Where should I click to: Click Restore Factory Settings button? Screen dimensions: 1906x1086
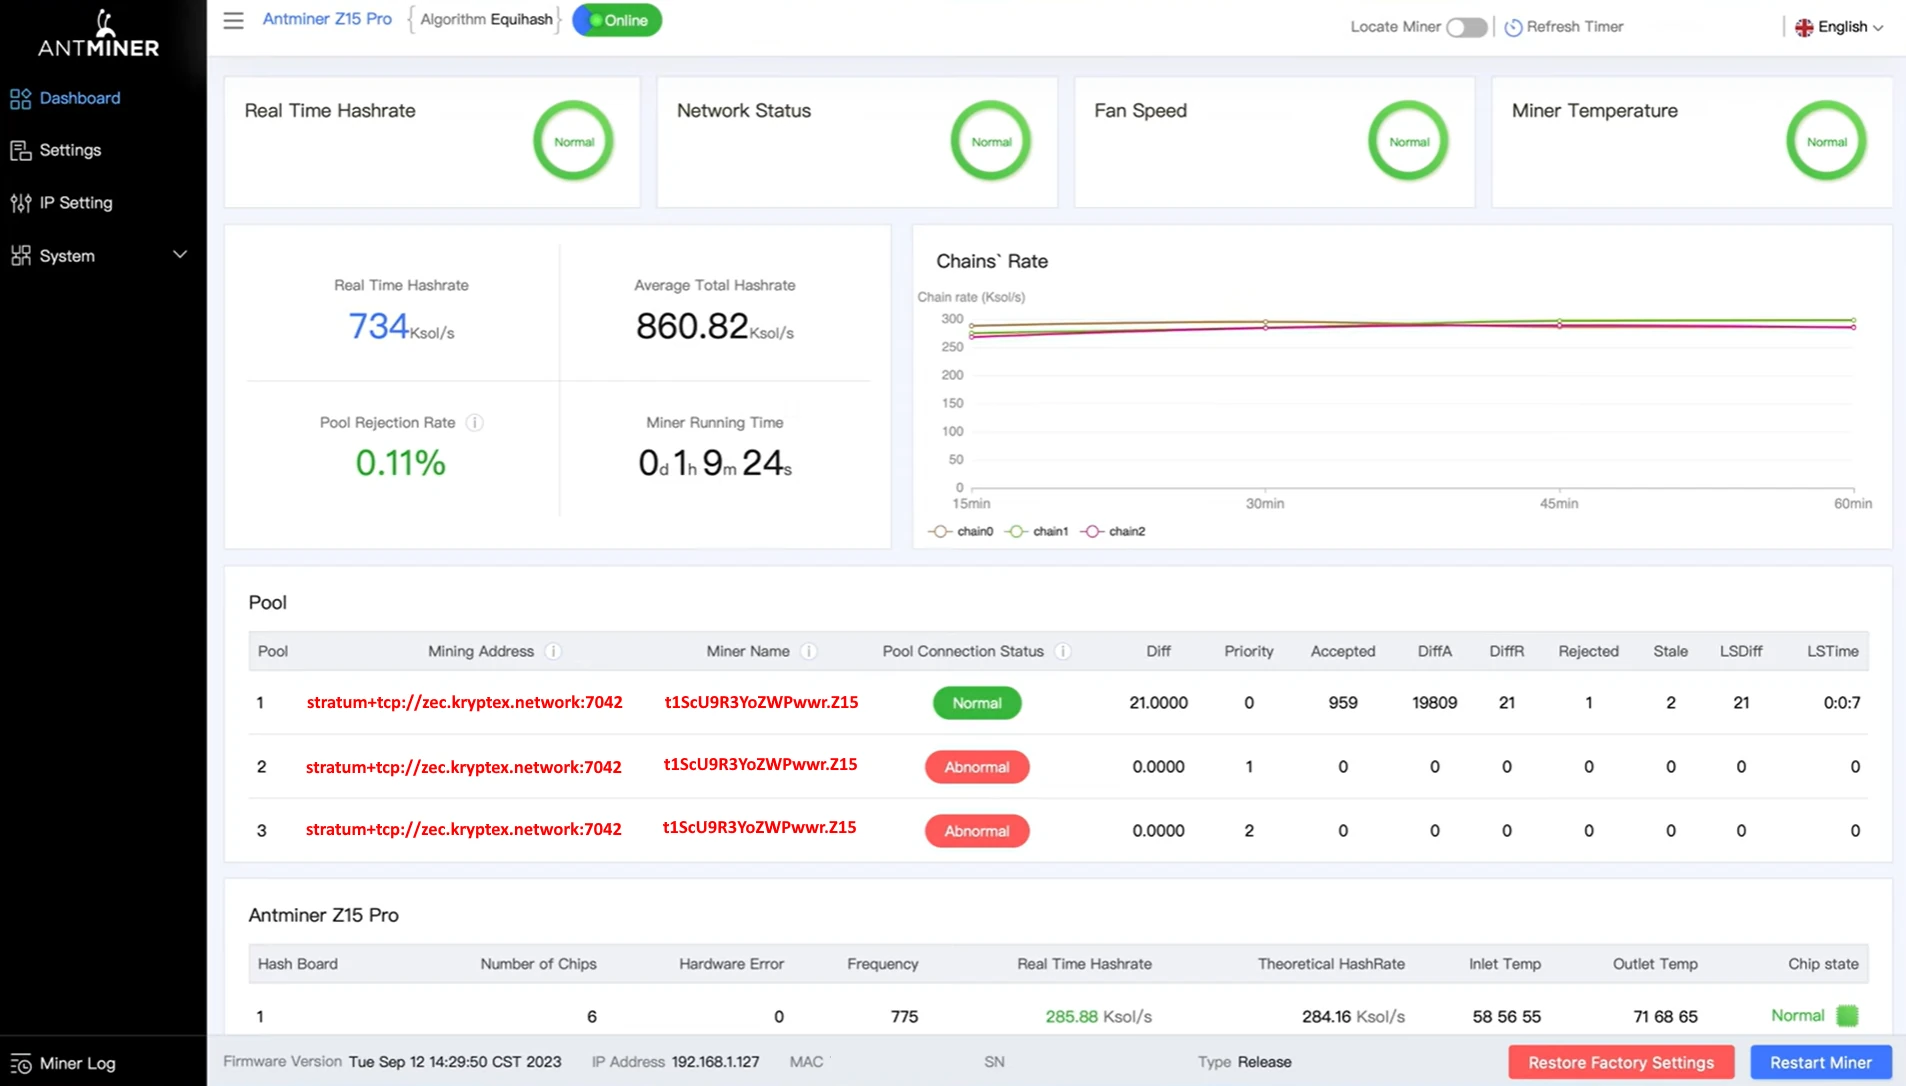(1620, 1062)
